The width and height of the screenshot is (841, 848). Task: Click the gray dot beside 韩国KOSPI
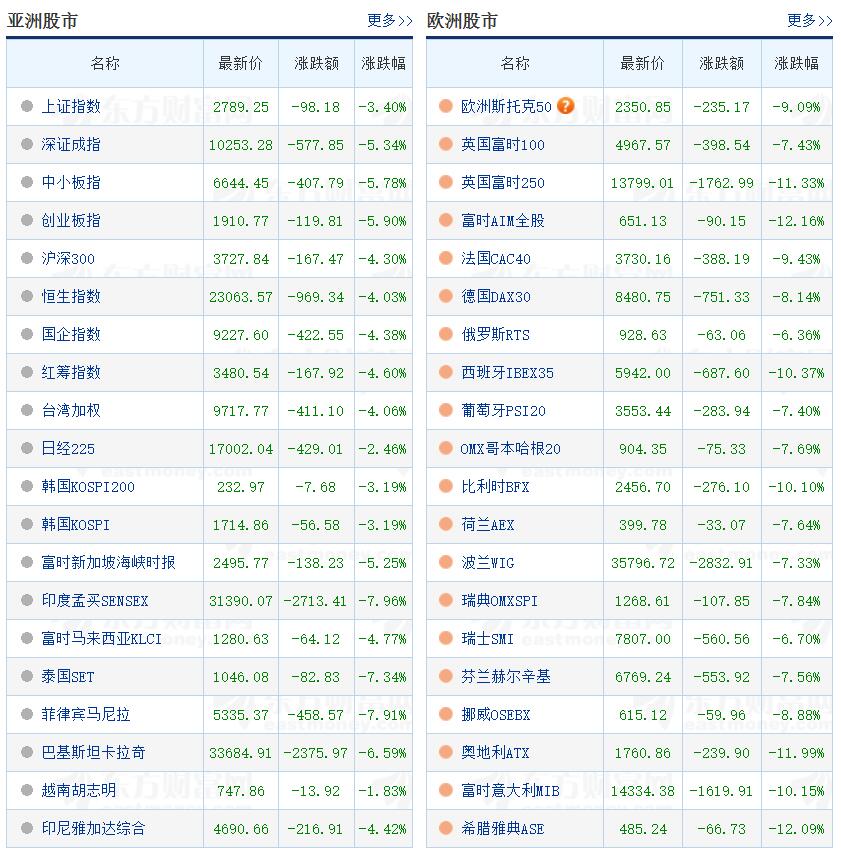click(27, 524)
